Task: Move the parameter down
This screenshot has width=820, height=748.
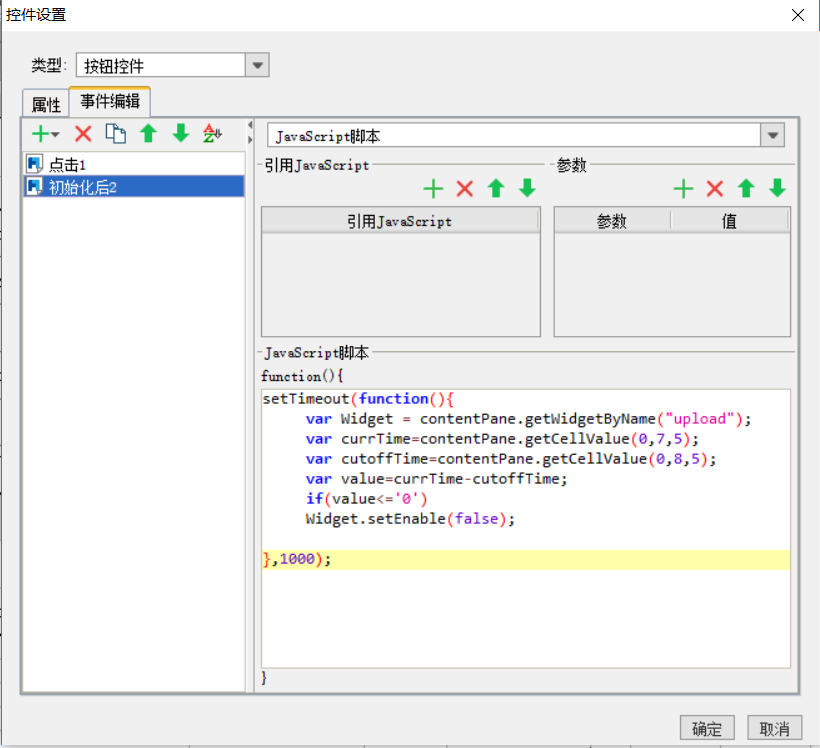Action: 778,188
